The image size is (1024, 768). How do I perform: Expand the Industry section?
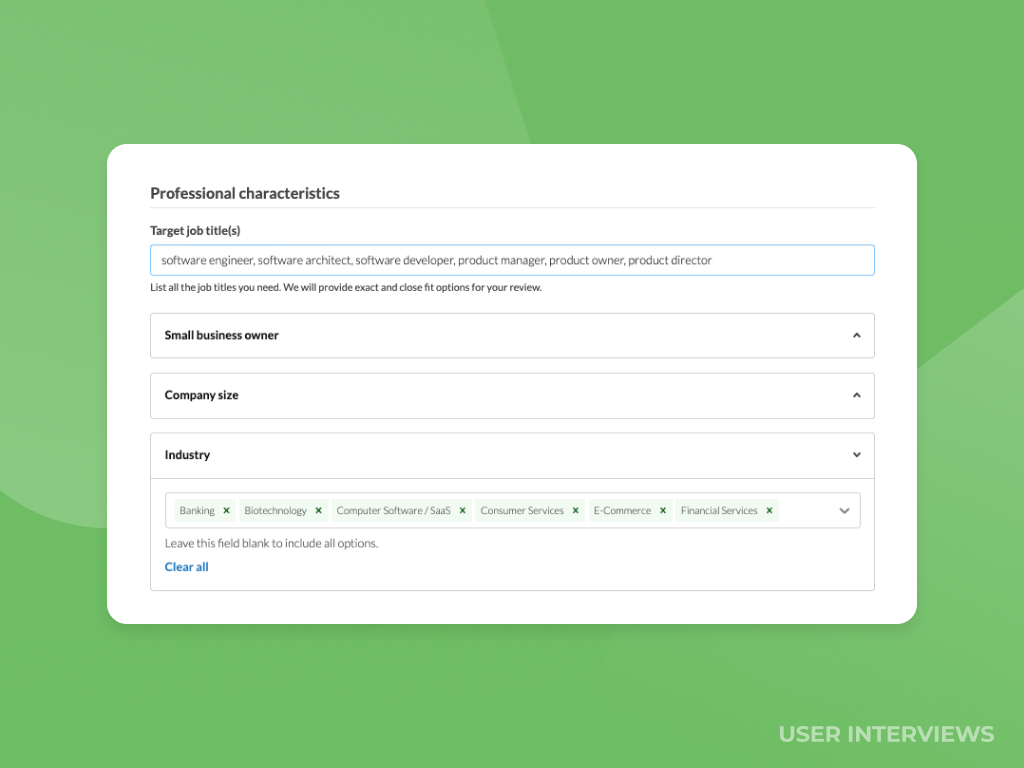(857, 455)
